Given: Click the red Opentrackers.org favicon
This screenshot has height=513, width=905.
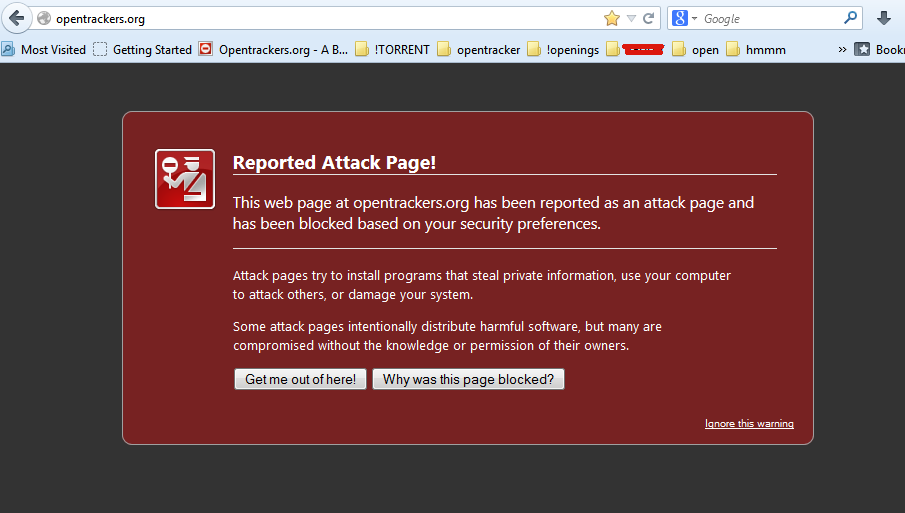Looking at the screenshot, I should click(205, 49).
